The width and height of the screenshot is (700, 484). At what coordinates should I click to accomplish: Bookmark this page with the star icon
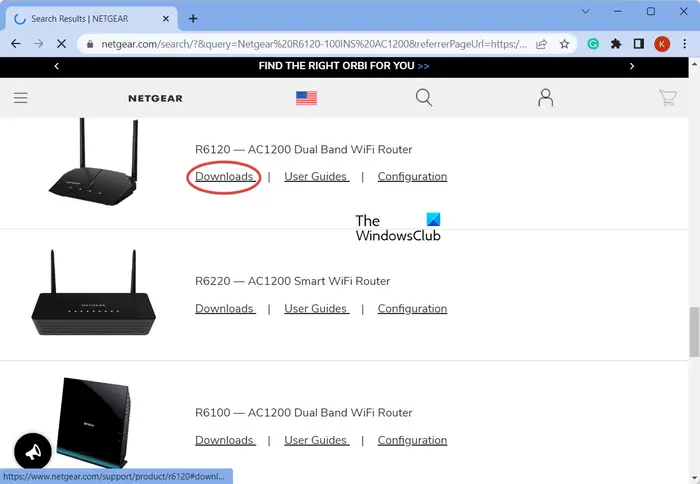tap(565, 44)
